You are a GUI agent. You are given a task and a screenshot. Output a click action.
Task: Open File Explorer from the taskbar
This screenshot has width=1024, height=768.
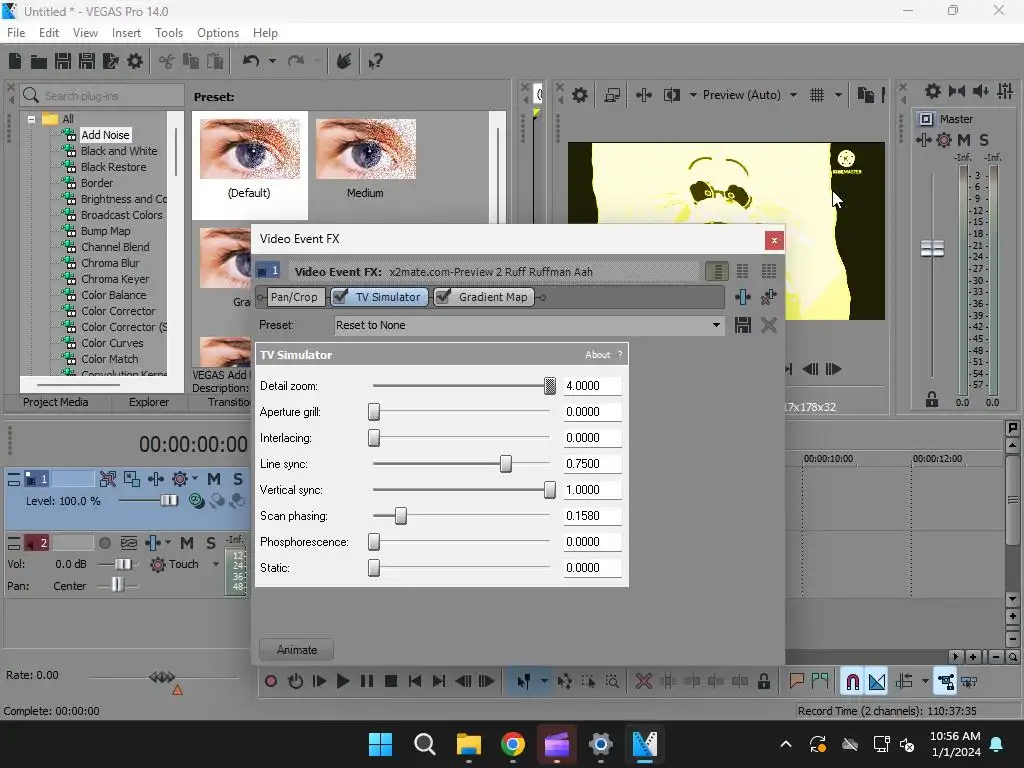click(x=468, y=744)
